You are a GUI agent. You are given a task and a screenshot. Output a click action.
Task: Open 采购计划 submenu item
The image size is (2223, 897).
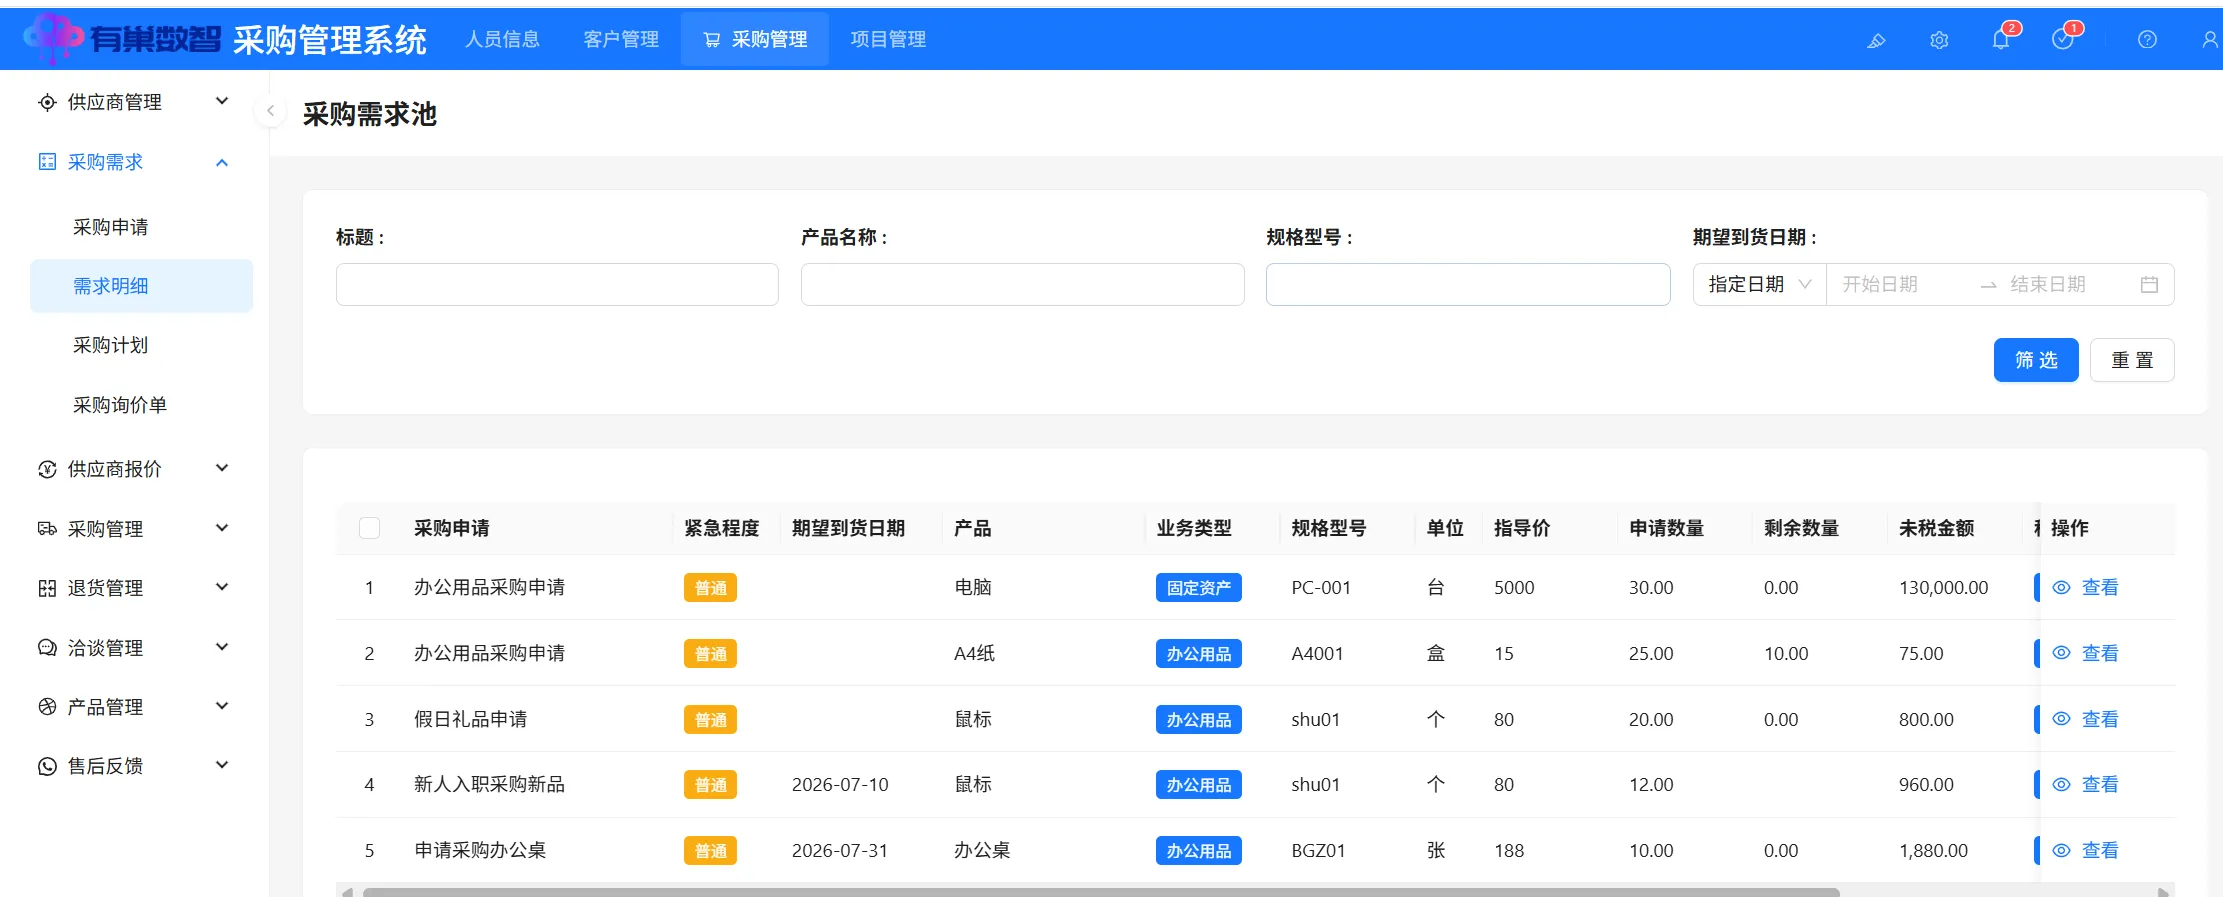point(141,345)
